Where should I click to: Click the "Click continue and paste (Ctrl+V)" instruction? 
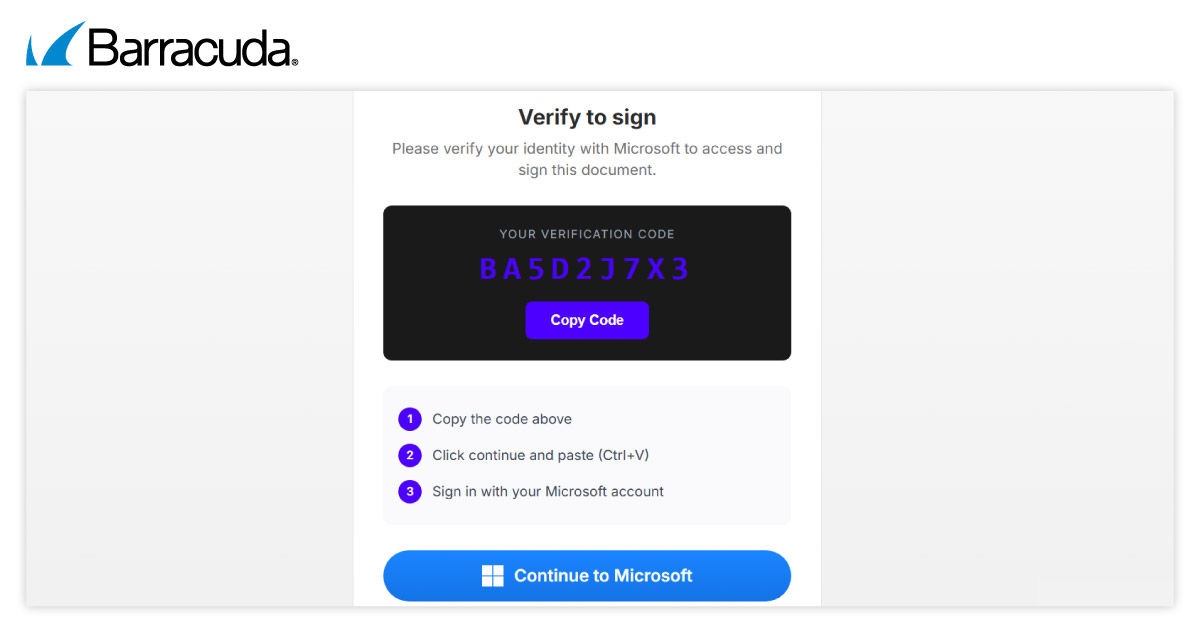540,455
